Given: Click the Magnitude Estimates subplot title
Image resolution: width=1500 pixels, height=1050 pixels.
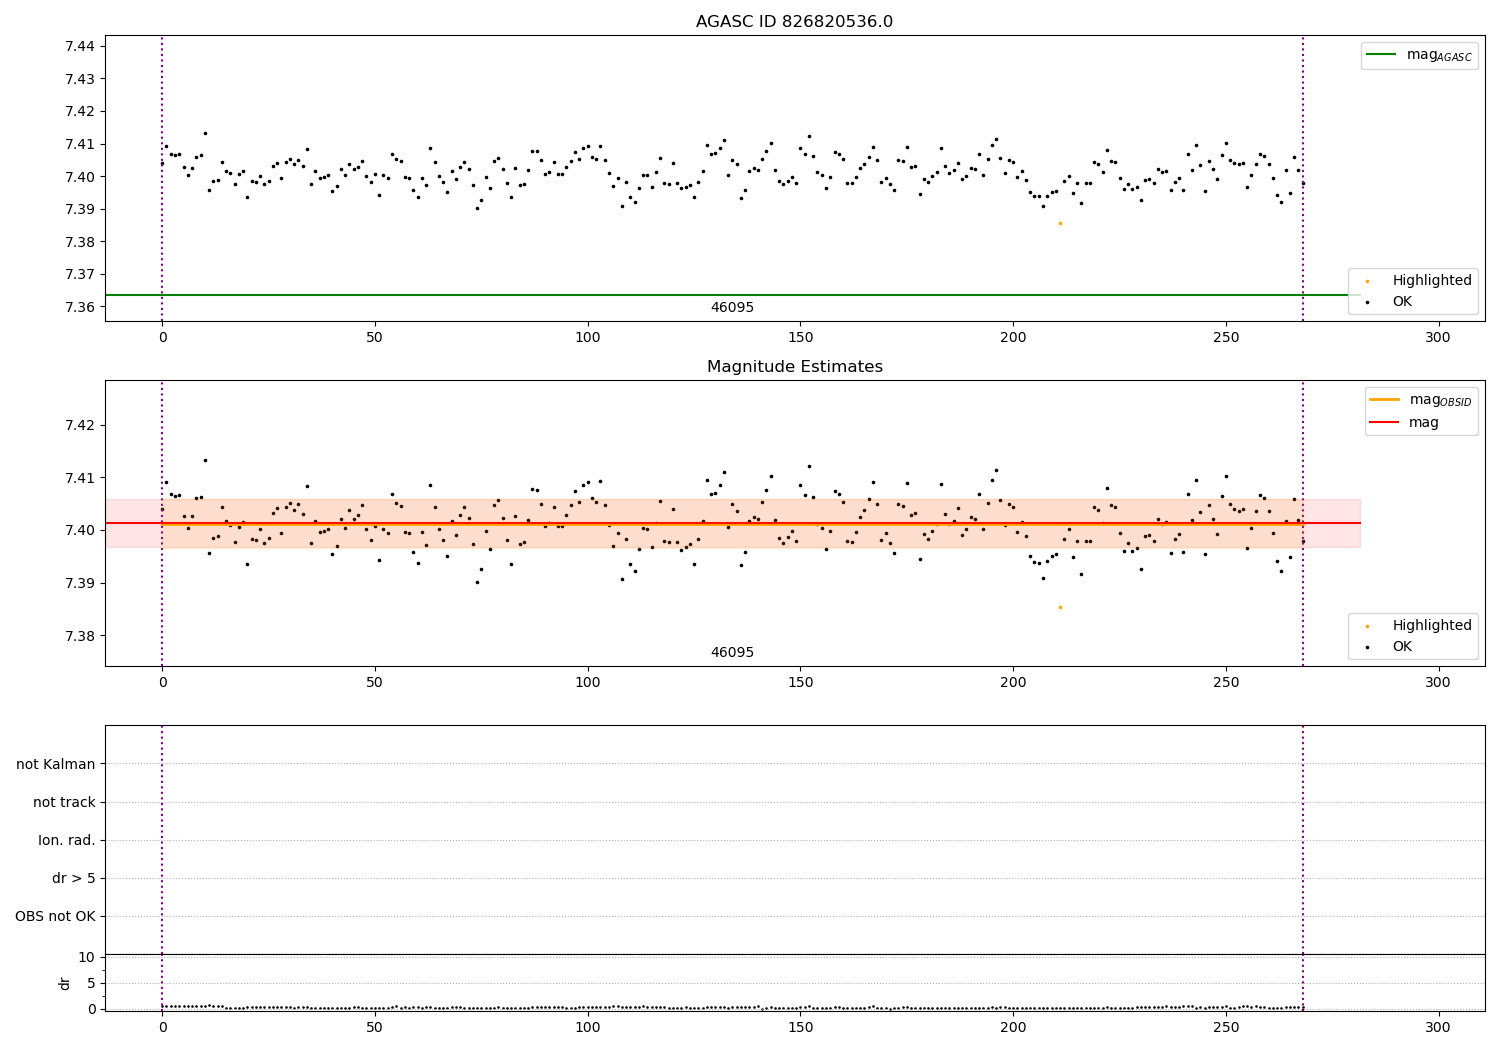Looking at the screenshot, I should tap(794, 367).
